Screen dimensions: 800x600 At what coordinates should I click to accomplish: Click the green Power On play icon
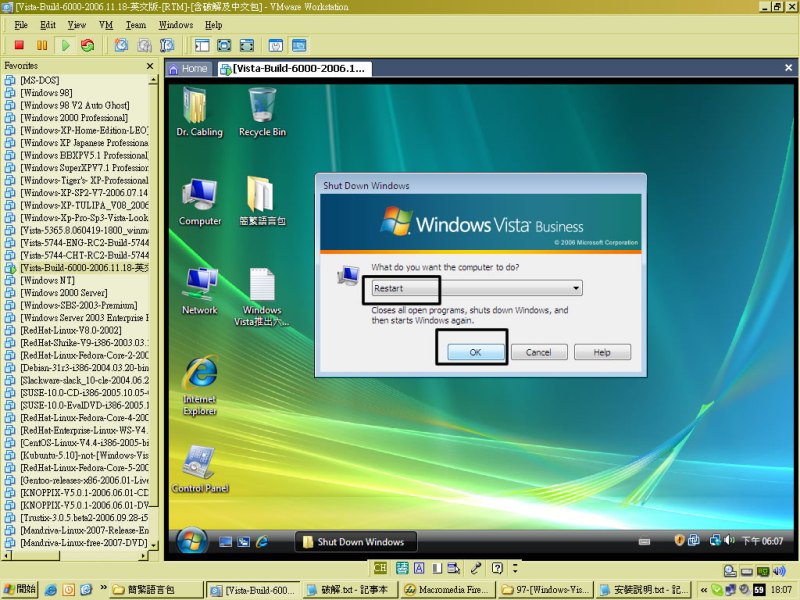coord(65,45)
